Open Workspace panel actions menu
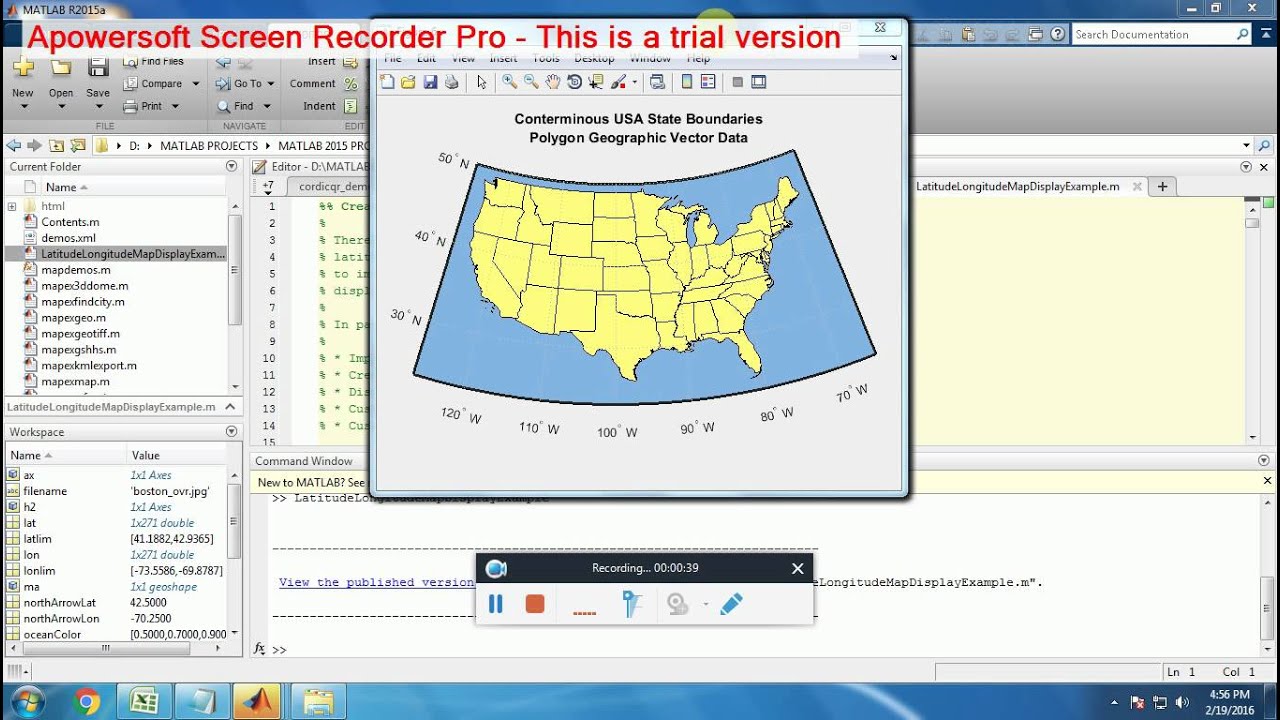 (232, 432)
